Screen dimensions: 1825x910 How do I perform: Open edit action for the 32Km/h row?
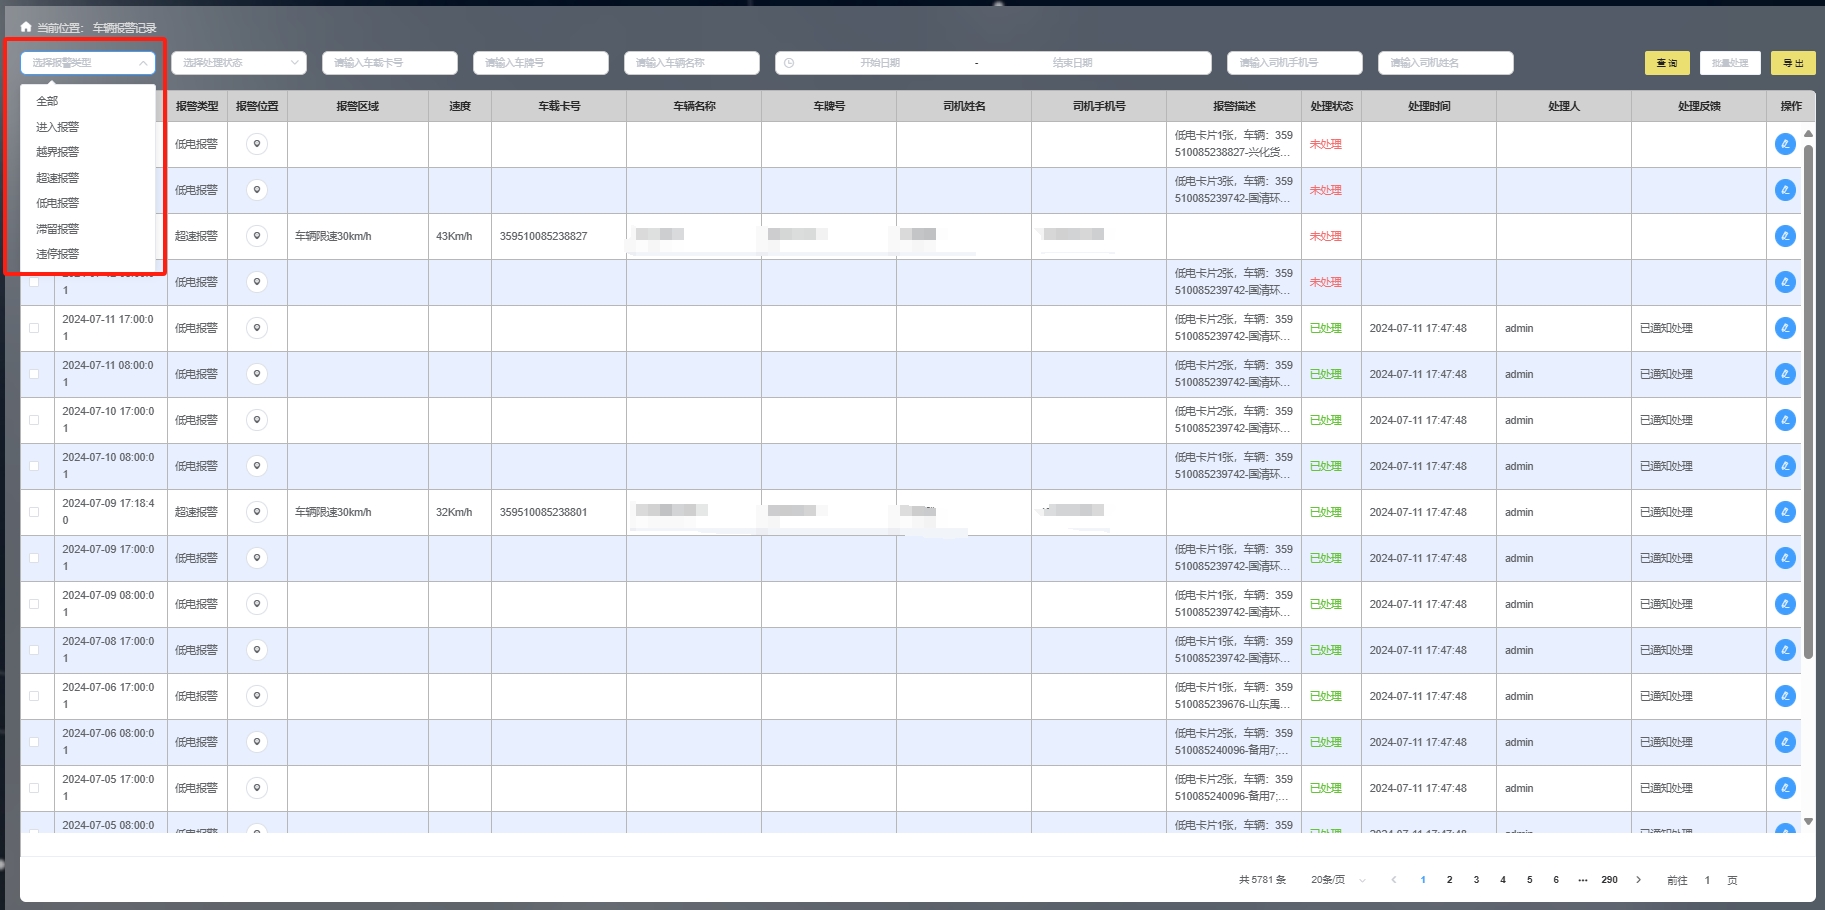(x=1785, y=512)
